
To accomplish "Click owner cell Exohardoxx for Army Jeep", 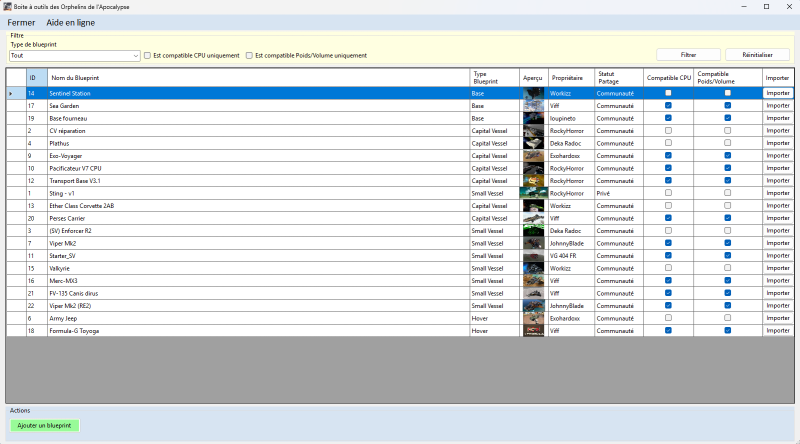I will coord(571,318).
